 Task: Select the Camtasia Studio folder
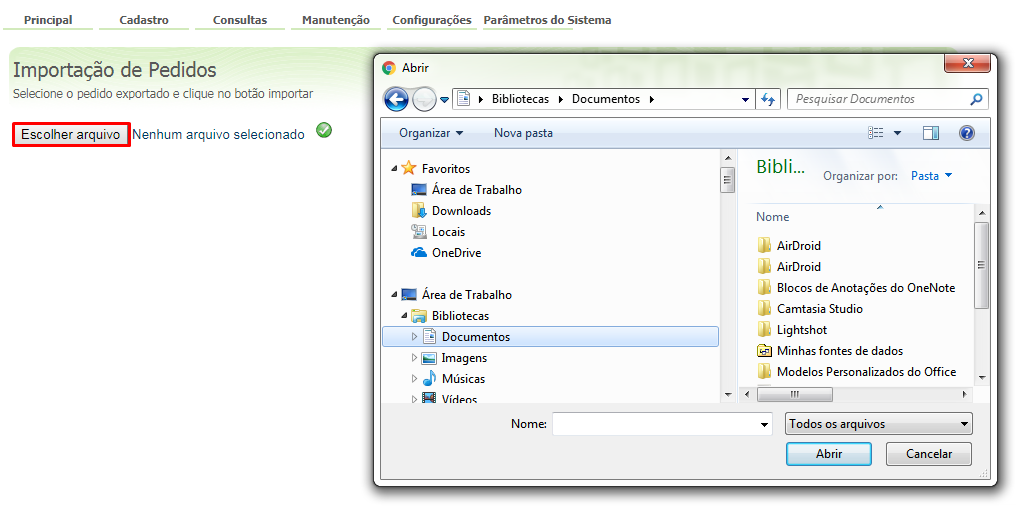pos(819,309)
